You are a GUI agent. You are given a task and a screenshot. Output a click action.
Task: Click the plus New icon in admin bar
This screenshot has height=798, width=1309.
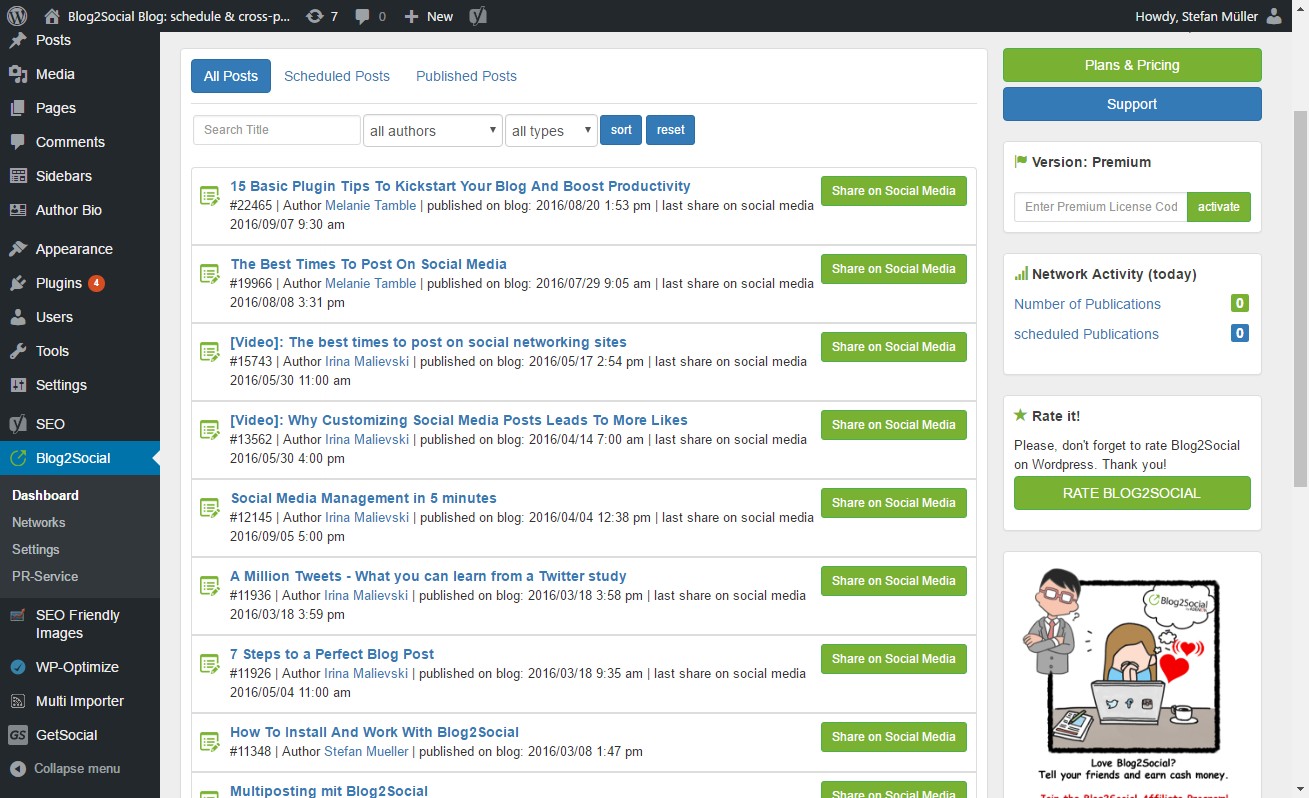pyautogui.click(x=411, y=16)
